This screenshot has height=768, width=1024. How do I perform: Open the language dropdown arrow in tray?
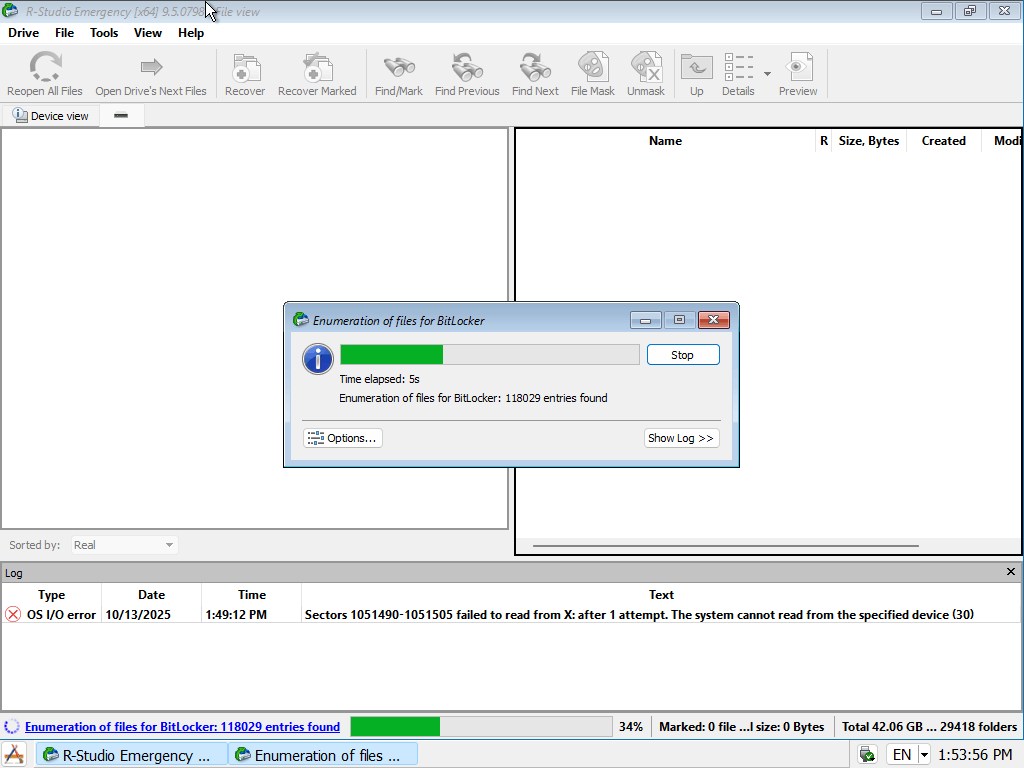924,755
